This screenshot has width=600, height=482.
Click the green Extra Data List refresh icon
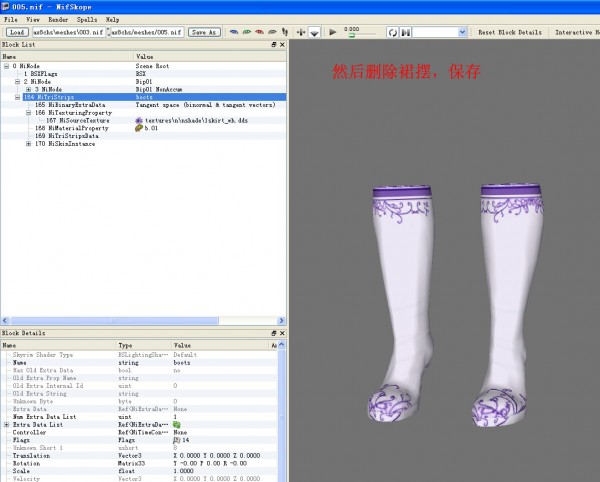point(177,424)
